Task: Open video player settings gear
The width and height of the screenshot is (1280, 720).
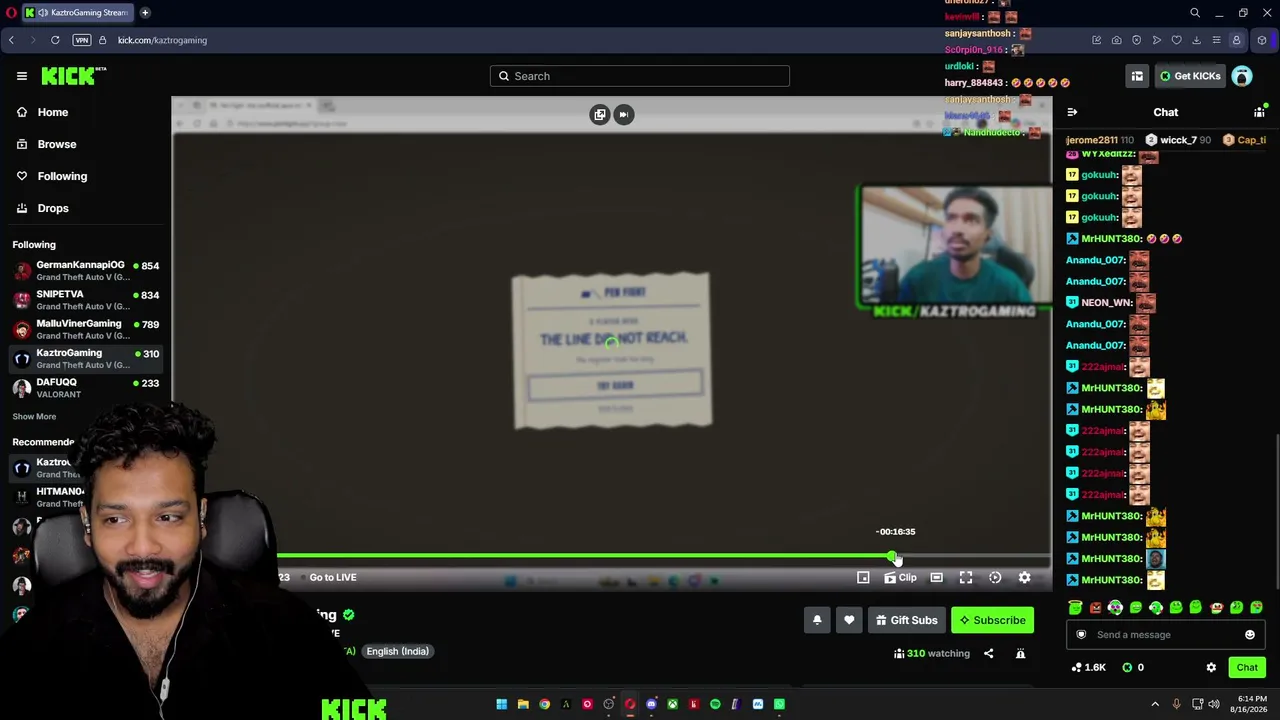Action: coord(1024,577)
